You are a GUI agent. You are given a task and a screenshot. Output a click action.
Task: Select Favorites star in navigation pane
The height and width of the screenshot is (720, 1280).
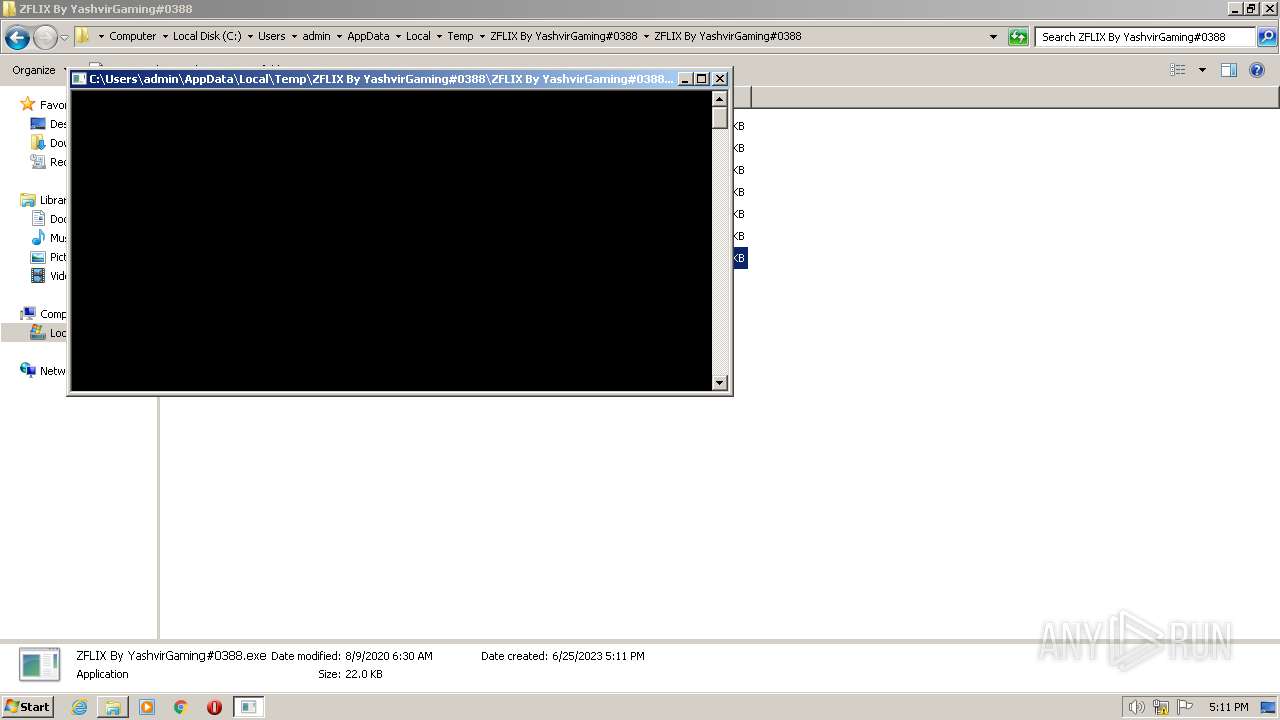point(27,105)
